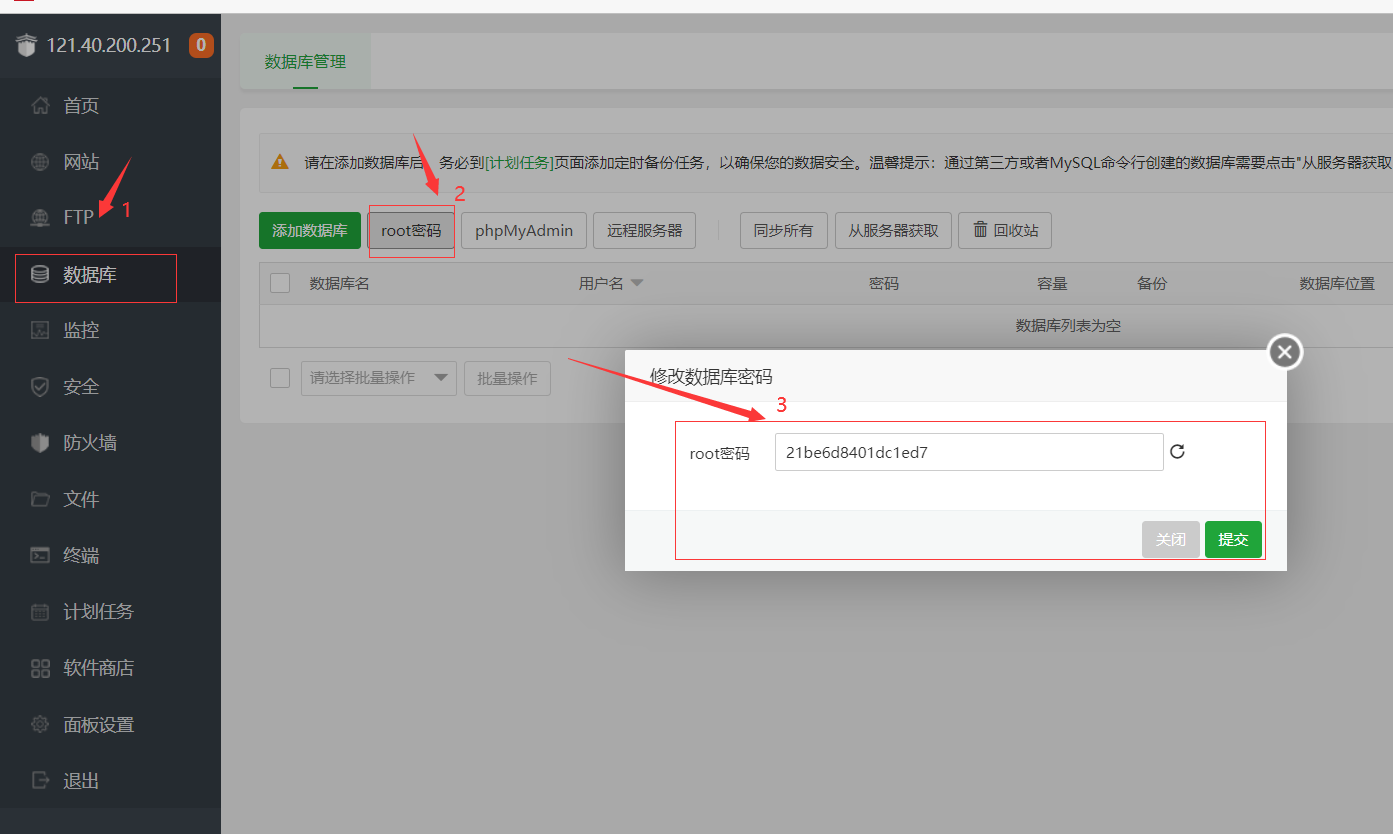Open phpMyAdmin via its button
The height and width of the screenshot is (834, 1393).
tap(524, 230)
